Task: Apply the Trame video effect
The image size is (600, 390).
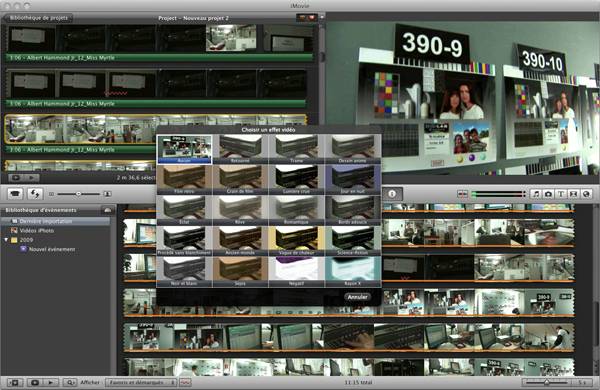Action: (x=297, y=149)
